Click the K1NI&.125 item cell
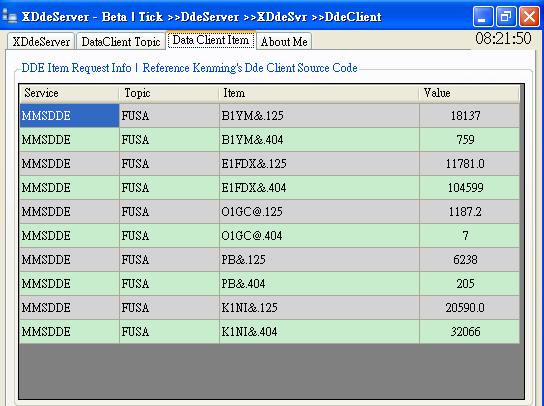Image resolution: width=544 pixels, height=406 pixels. (x=319, y=307)
